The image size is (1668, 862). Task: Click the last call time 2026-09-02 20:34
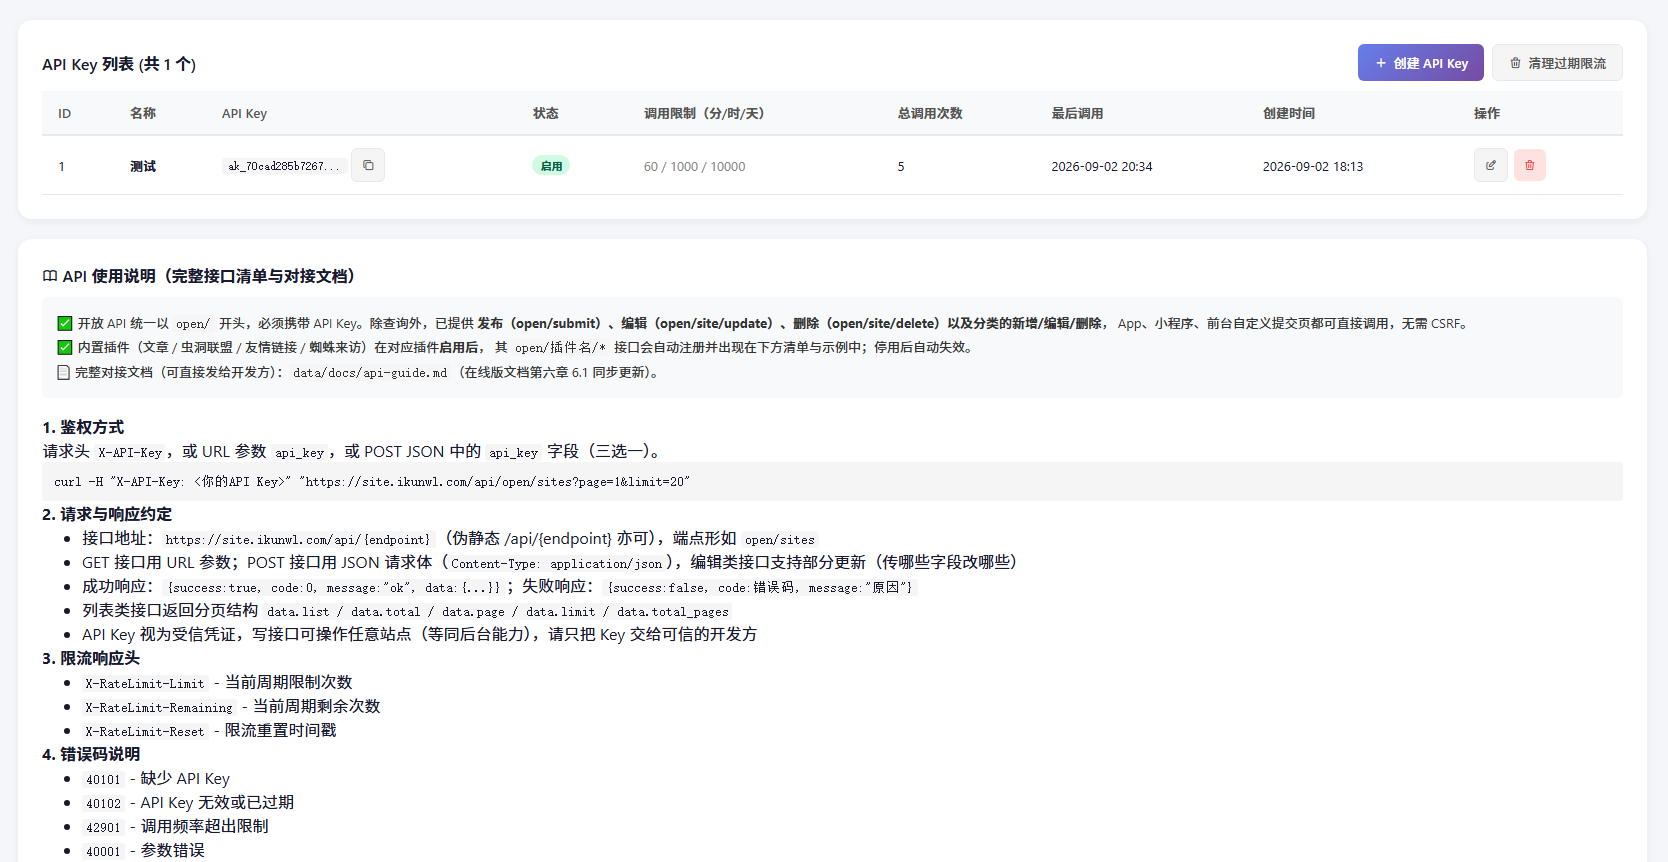(x=1102, y=166)
